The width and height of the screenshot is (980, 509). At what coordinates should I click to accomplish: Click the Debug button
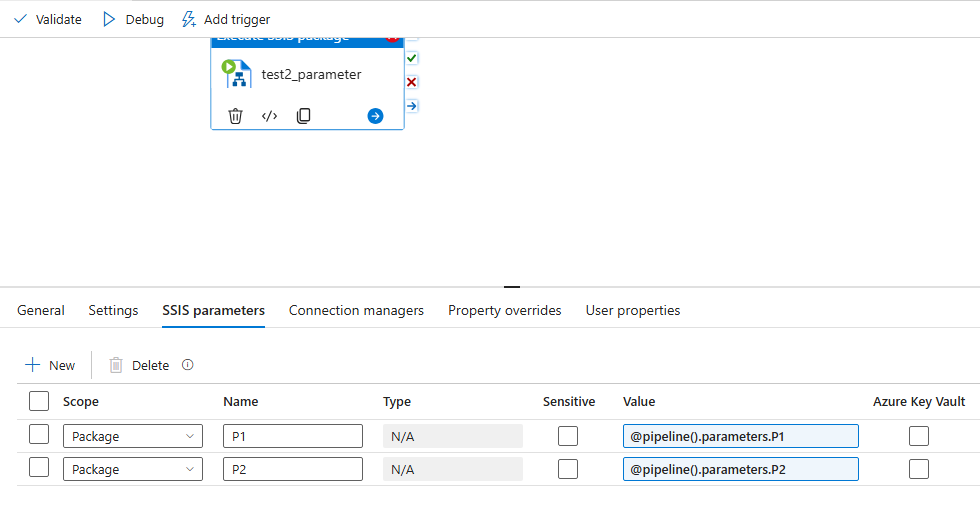133,19
